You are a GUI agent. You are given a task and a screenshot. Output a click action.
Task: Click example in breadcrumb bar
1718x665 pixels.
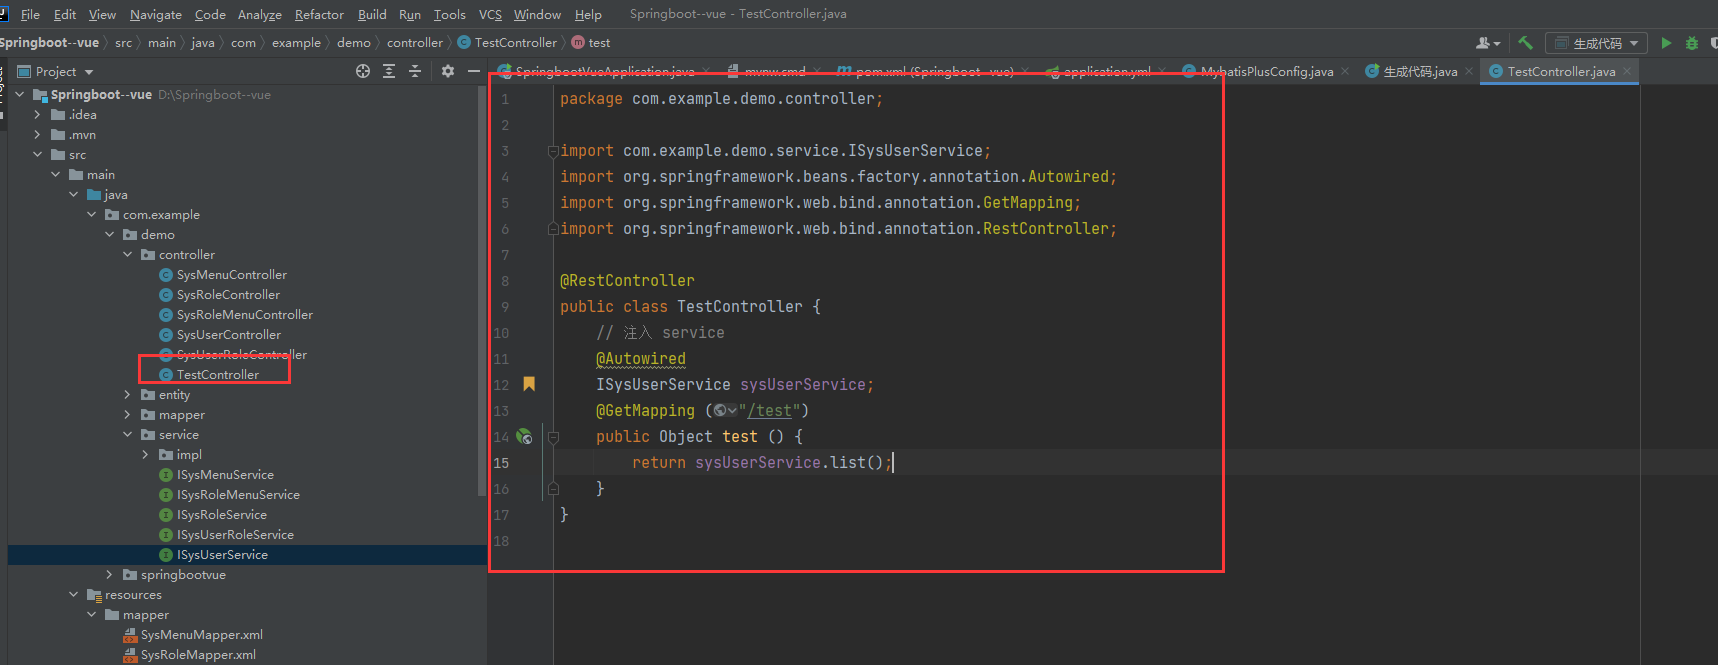pyautogui.click(x=296, y=43)
